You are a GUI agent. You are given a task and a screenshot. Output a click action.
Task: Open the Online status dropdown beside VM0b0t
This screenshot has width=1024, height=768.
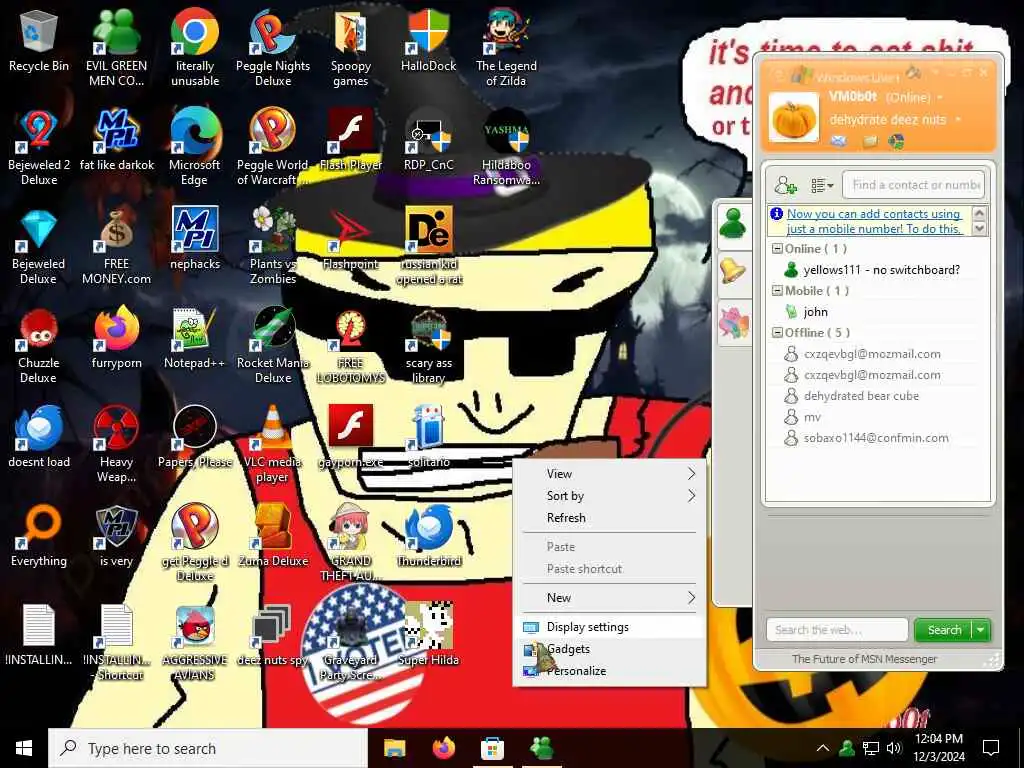coord(940,97)
